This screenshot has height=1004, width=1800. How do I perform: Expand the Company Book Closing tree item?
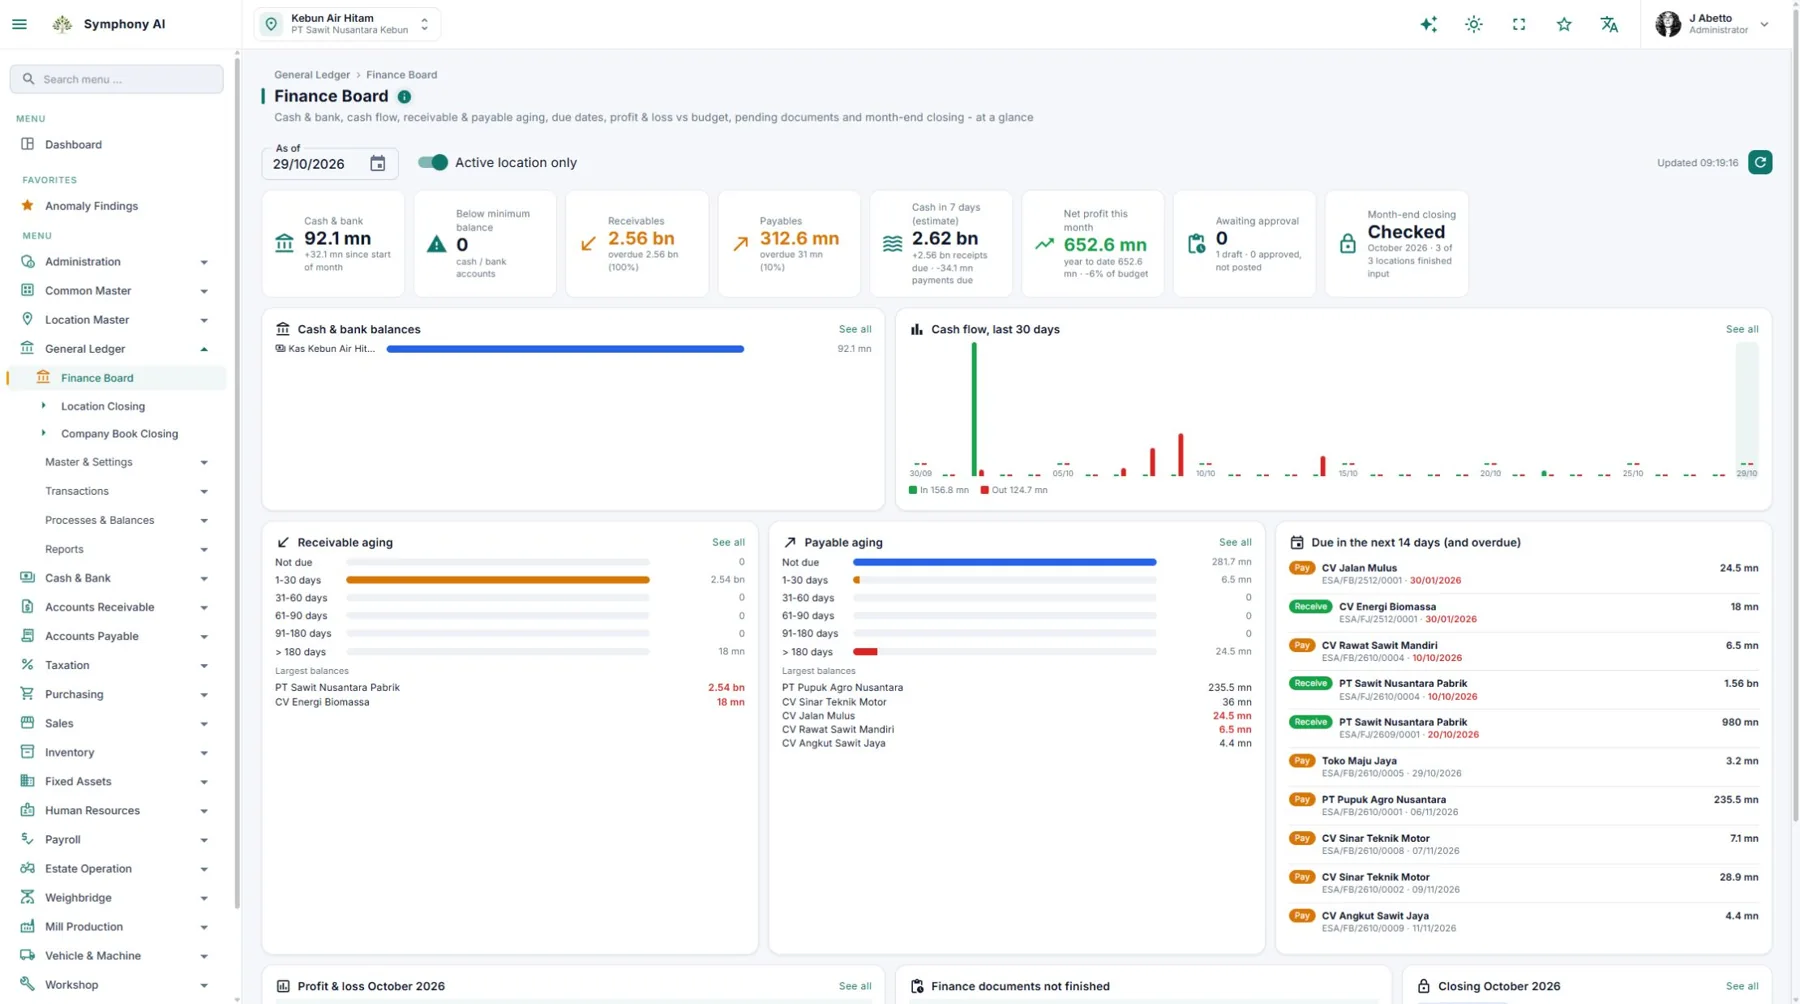click(x=43, y=434)
